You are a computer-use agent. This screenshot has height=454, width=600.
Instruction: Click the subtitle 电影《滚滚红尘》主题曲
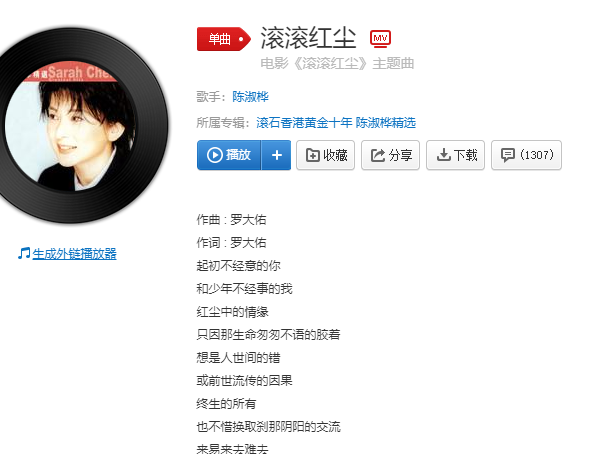[x=337, y=64]
